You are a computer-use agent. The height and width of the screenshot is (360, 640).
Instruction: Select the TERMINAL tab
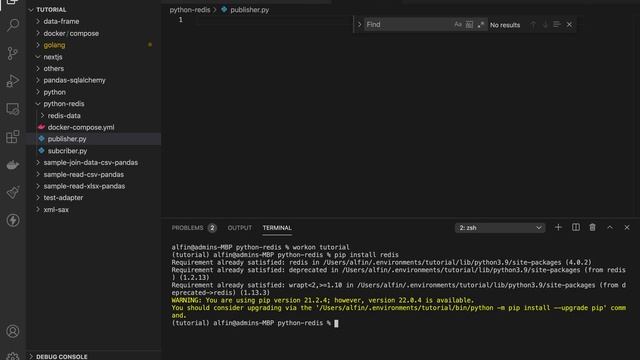[277, 228]
